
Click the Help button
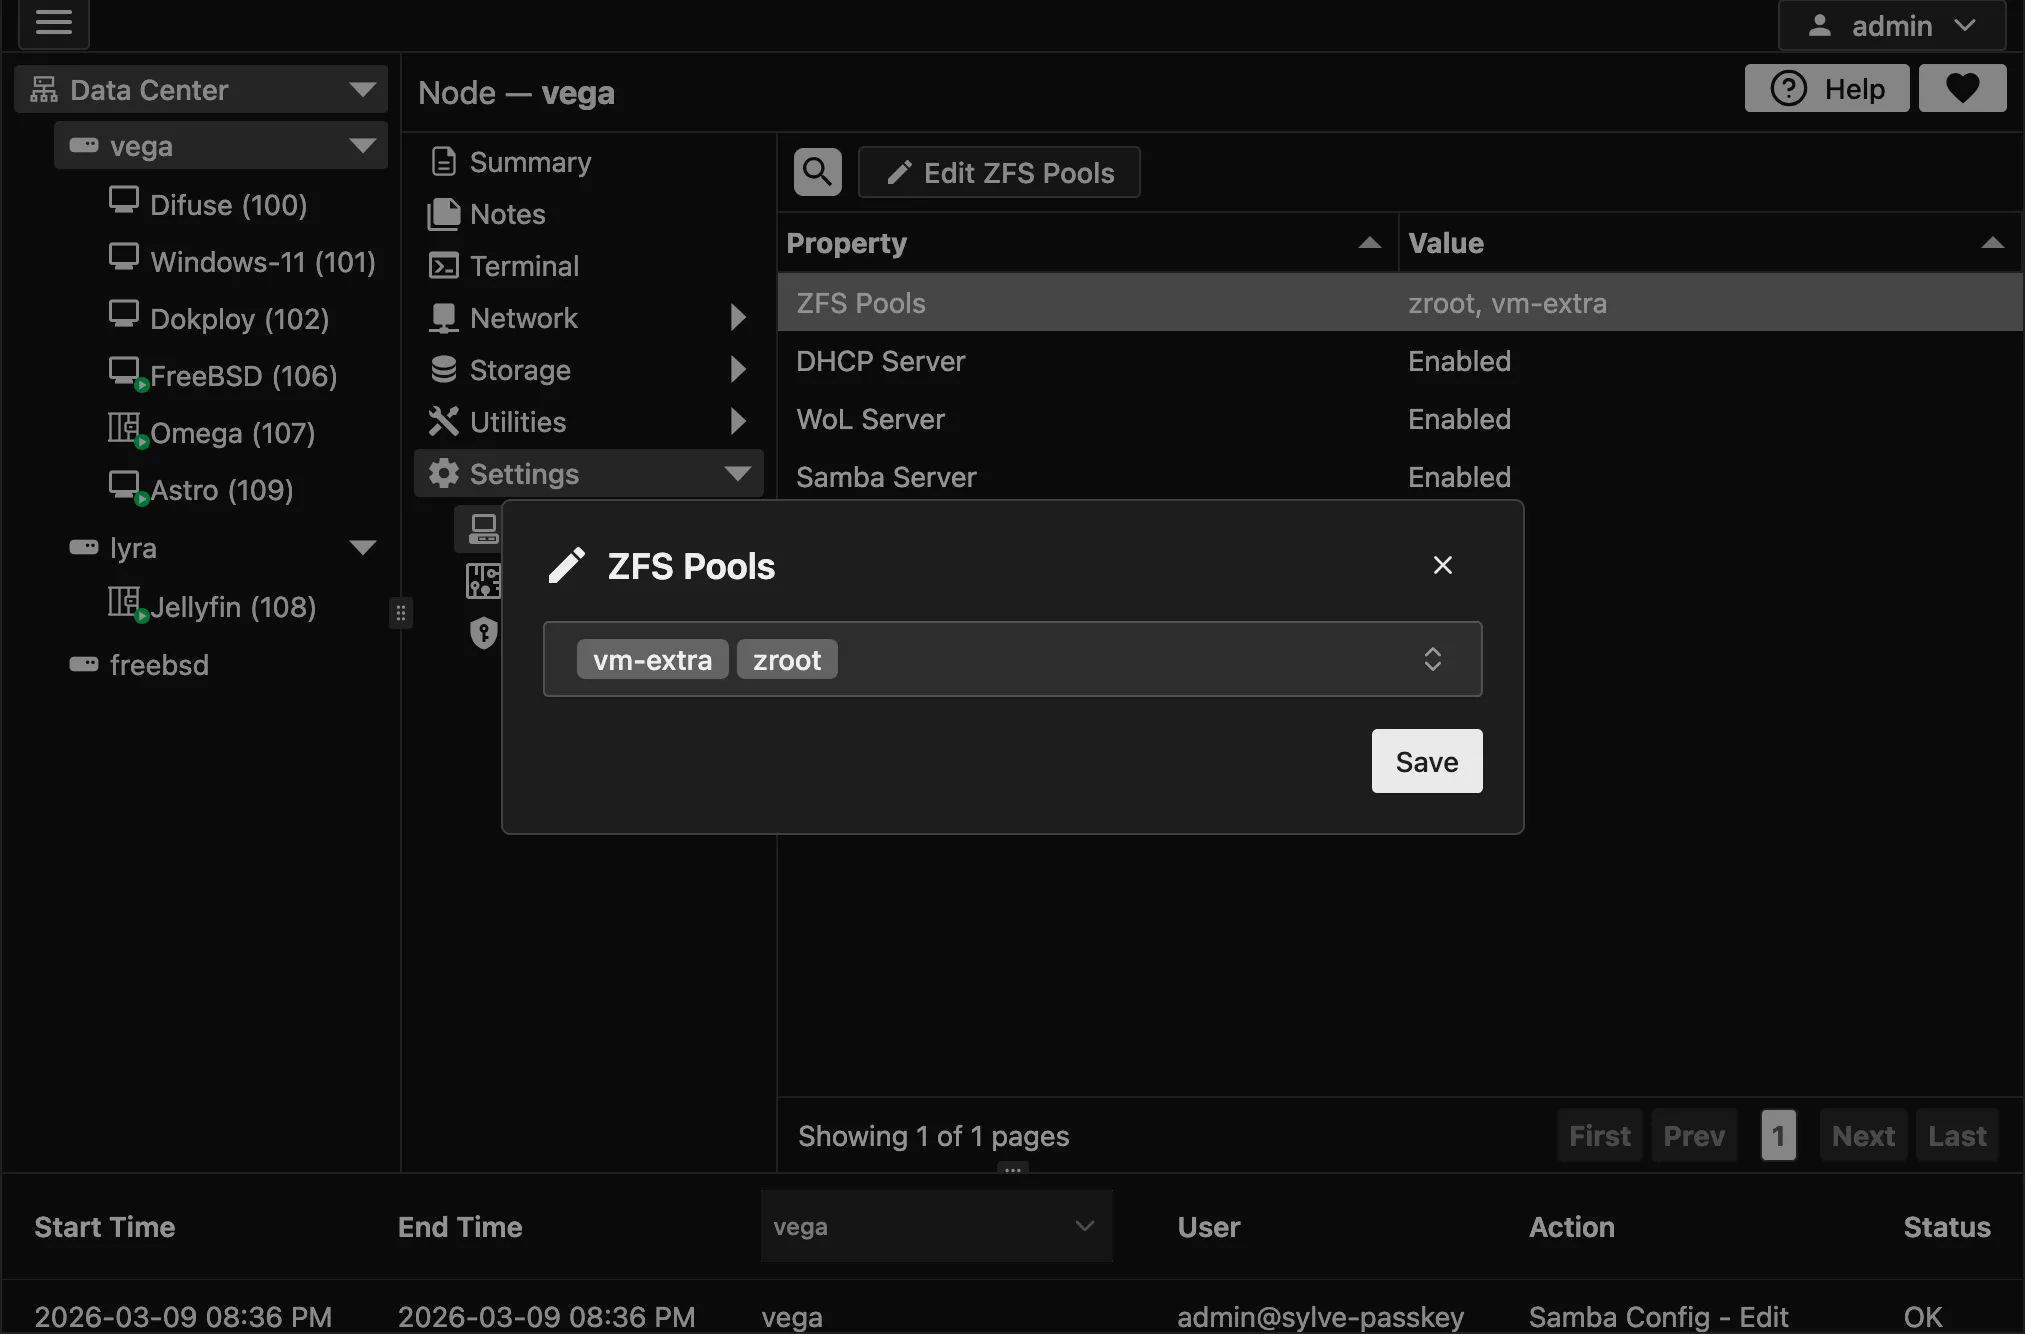click(x=1826, y=88)
